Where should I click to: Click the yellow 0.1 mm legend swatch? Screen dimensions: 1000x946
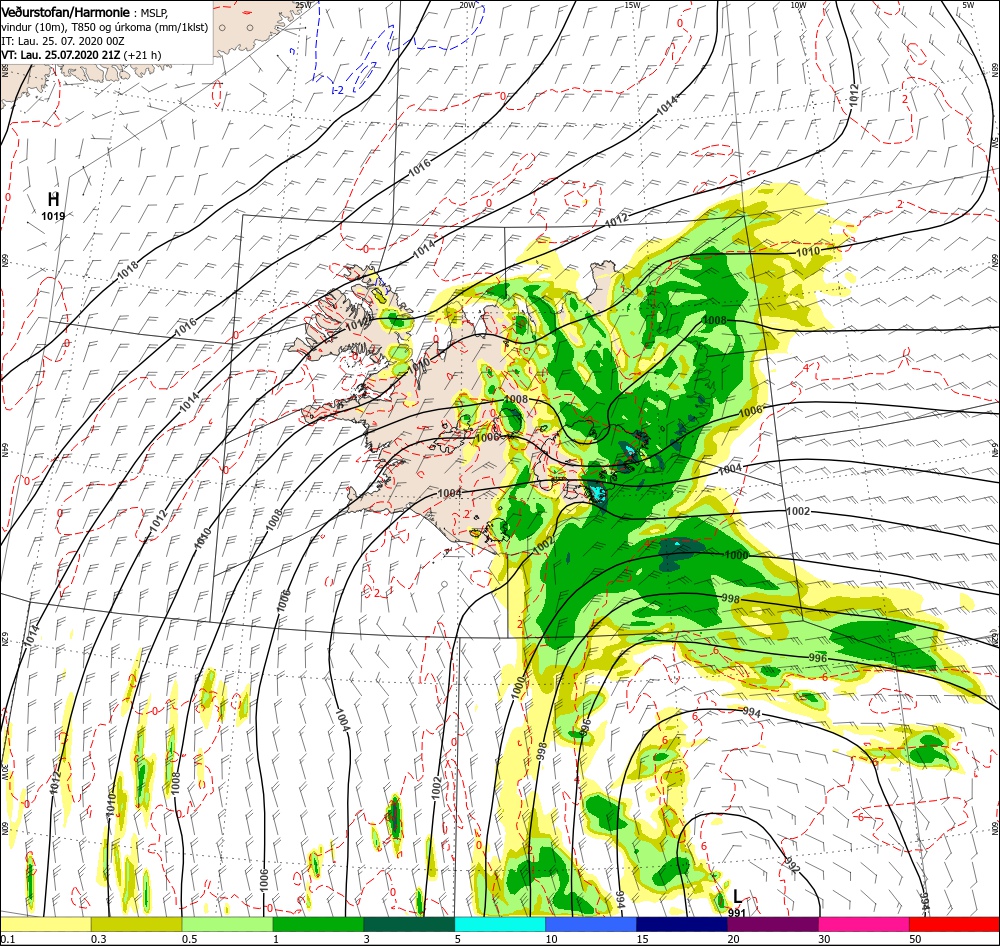pyautogui.click(x=45, y=924)
